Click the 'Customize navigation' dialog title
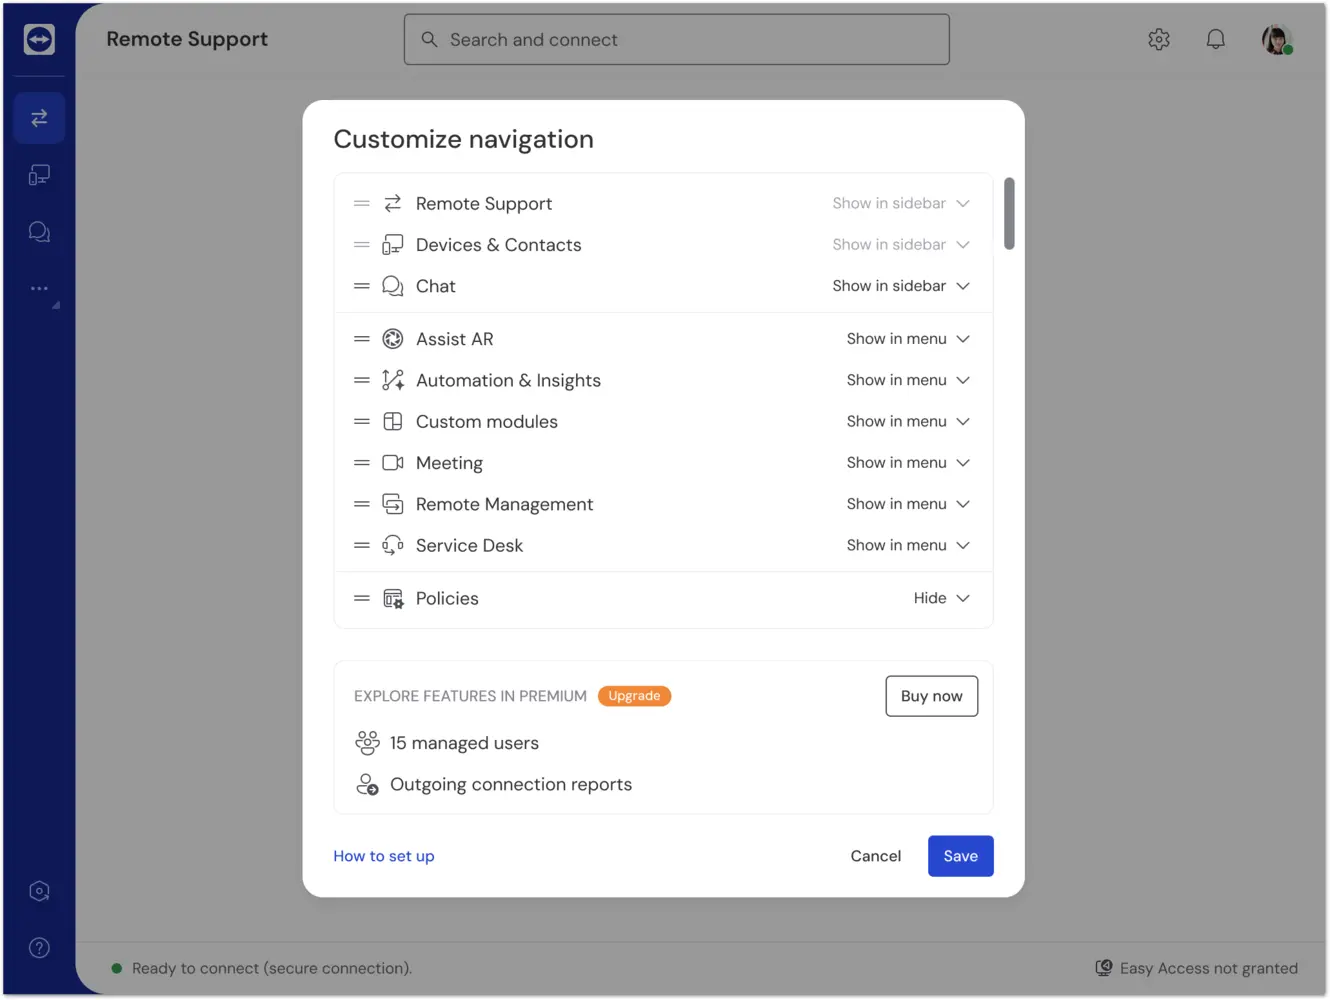Image resolution: width=1330 pixels, height=1000 pixels. point(463,139)
